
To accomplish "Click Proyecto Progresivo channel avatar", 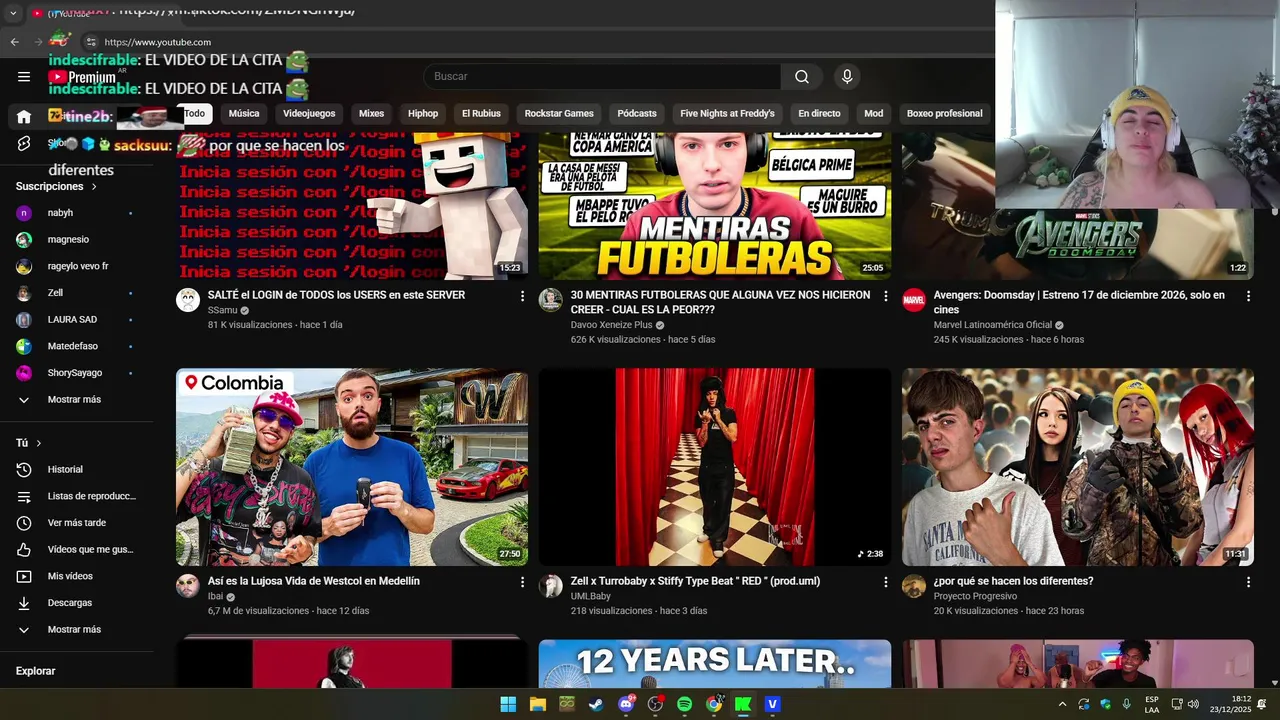I will click(914, 586).
